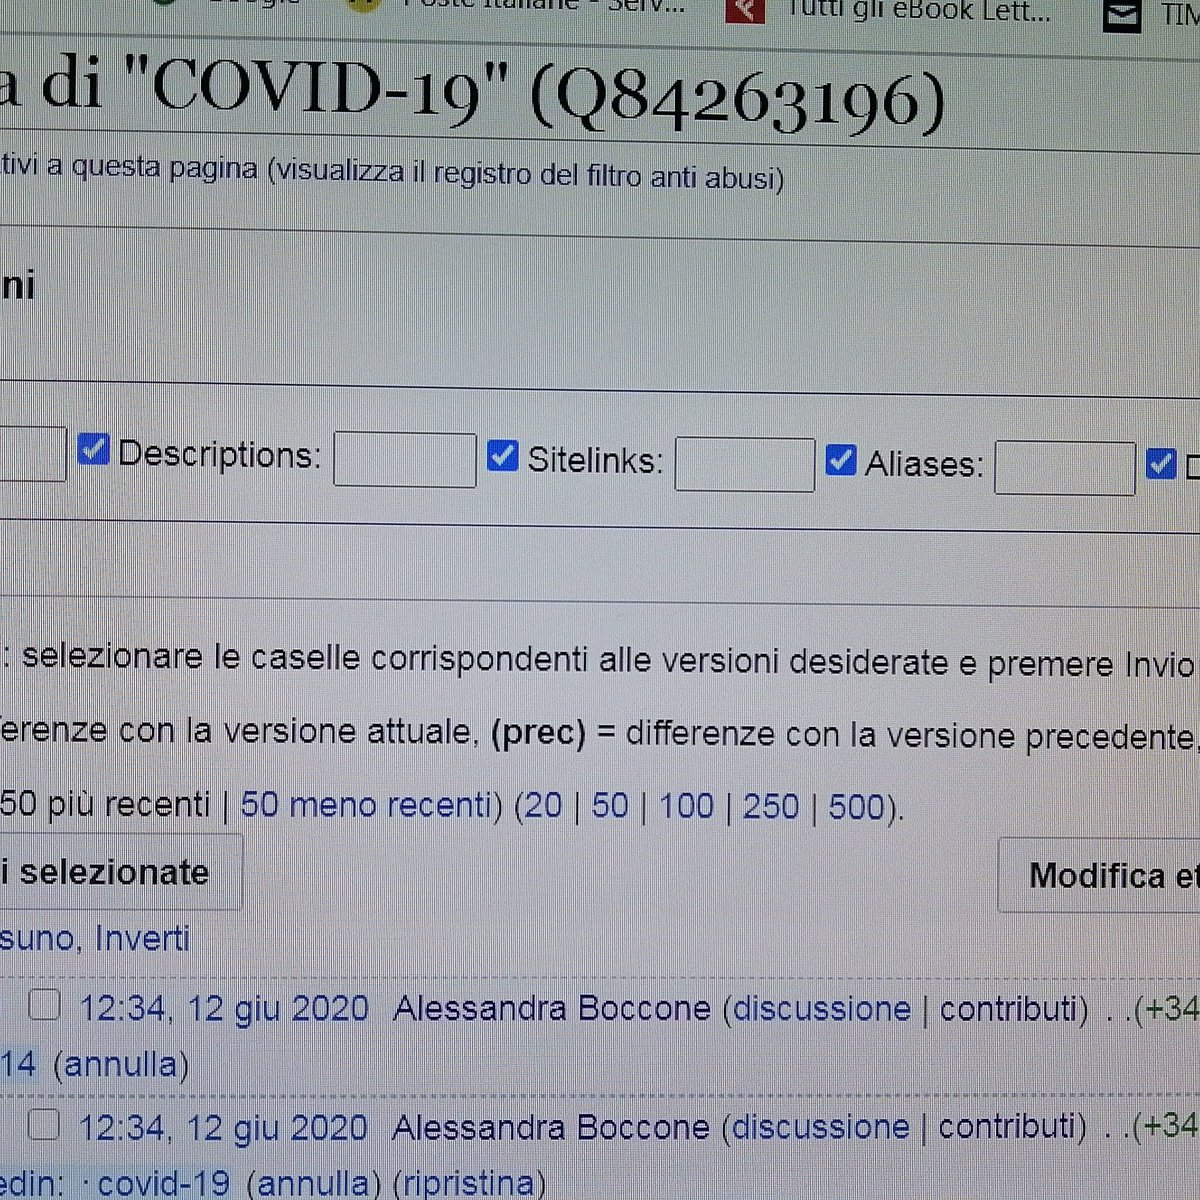Image resolution: width=1200 pixels, height=1200 pixels.
Task: Open first Alessandra Boccone user link
Action: (x=552, y=1008)
